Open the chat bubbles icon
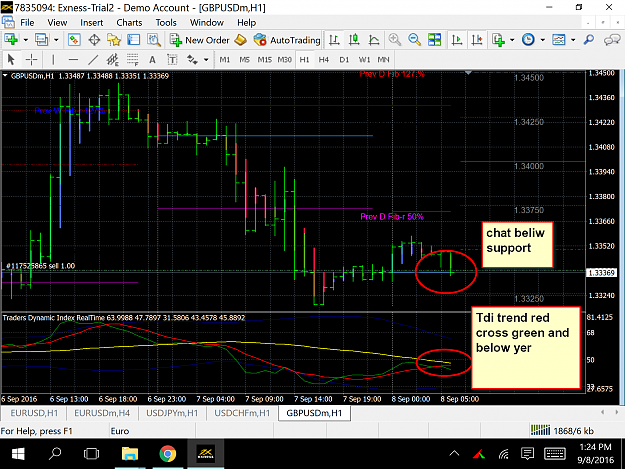Image resolution: width=625 pixels, height=469 pixels. (612, 39)
